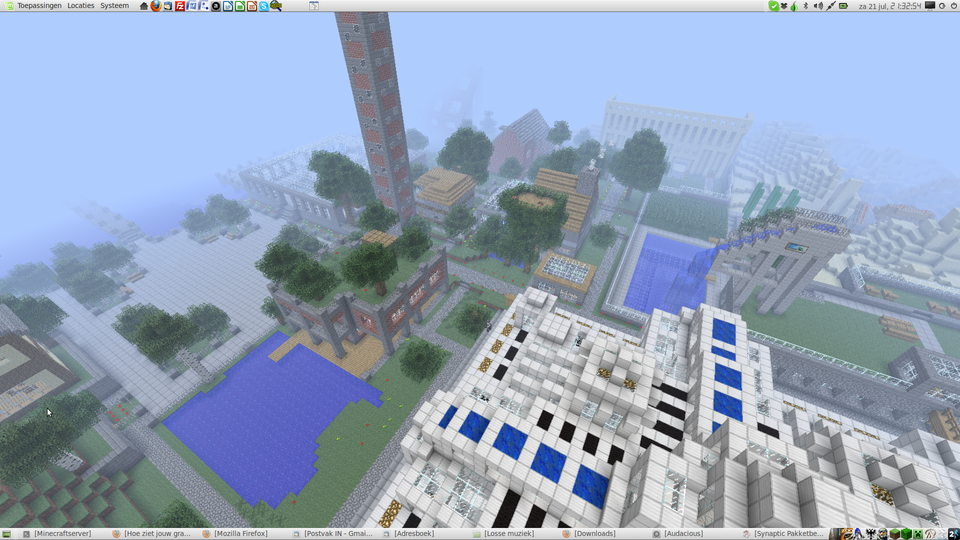Launch the Minecraft creeper face icon

(x=918, y=534)
